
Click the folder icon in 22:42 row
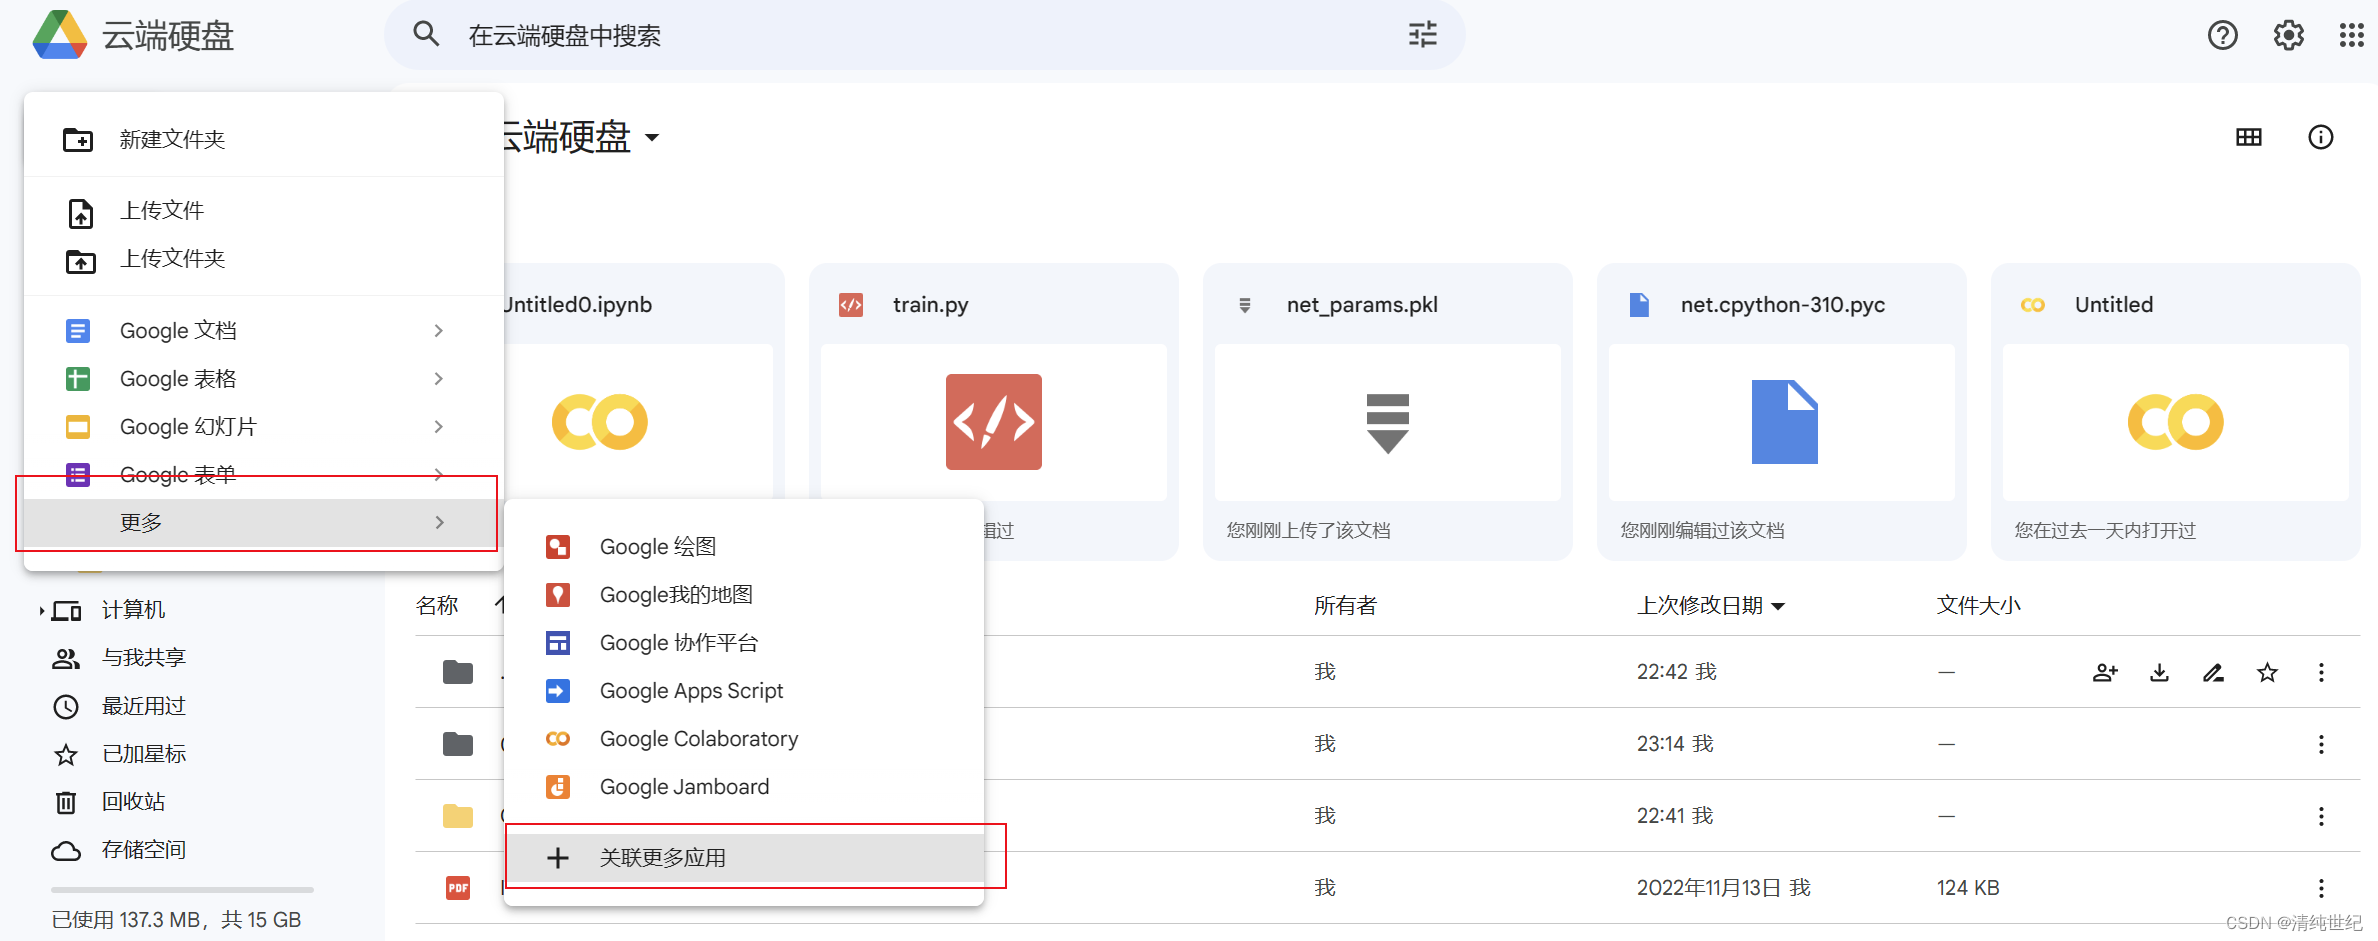pyautogui.click(x=458, y=672)
